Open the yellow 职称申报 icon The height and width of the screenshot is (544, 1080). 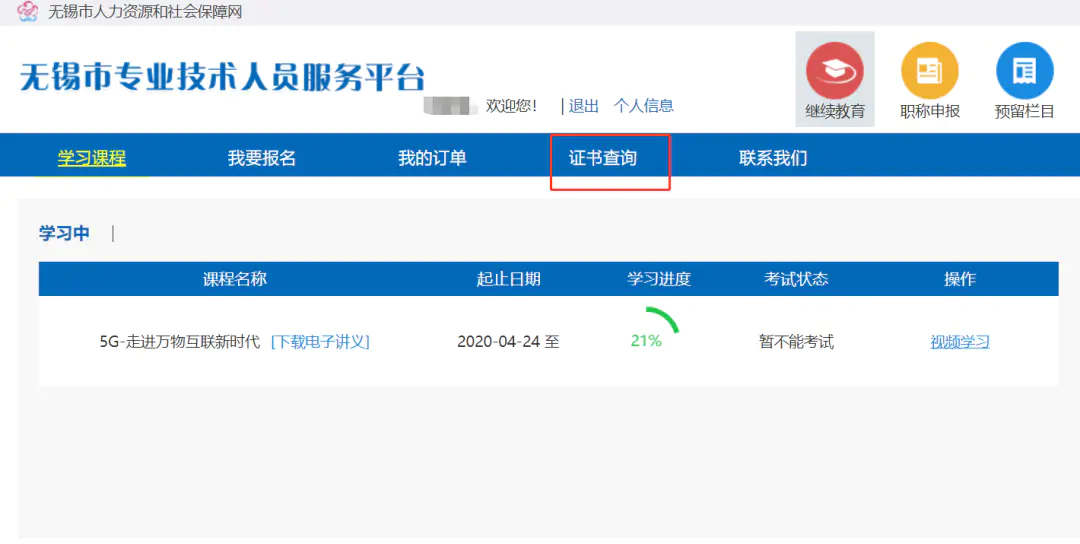tap(929, 71)
